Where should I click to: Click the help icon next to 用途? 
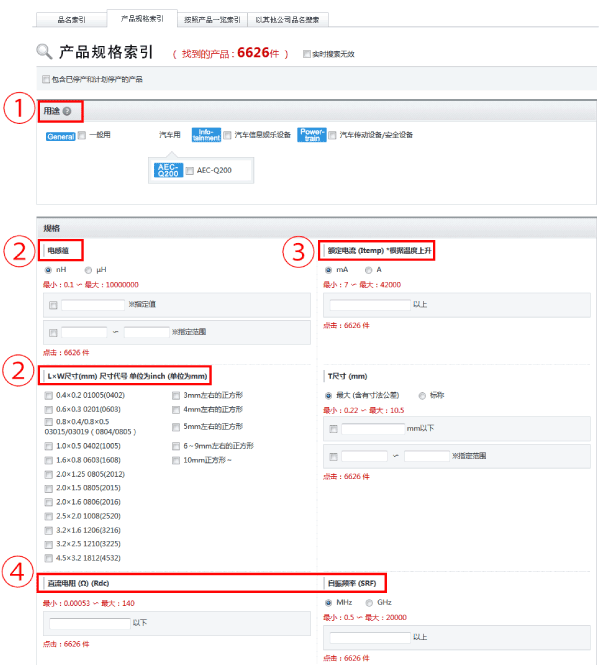67,112
